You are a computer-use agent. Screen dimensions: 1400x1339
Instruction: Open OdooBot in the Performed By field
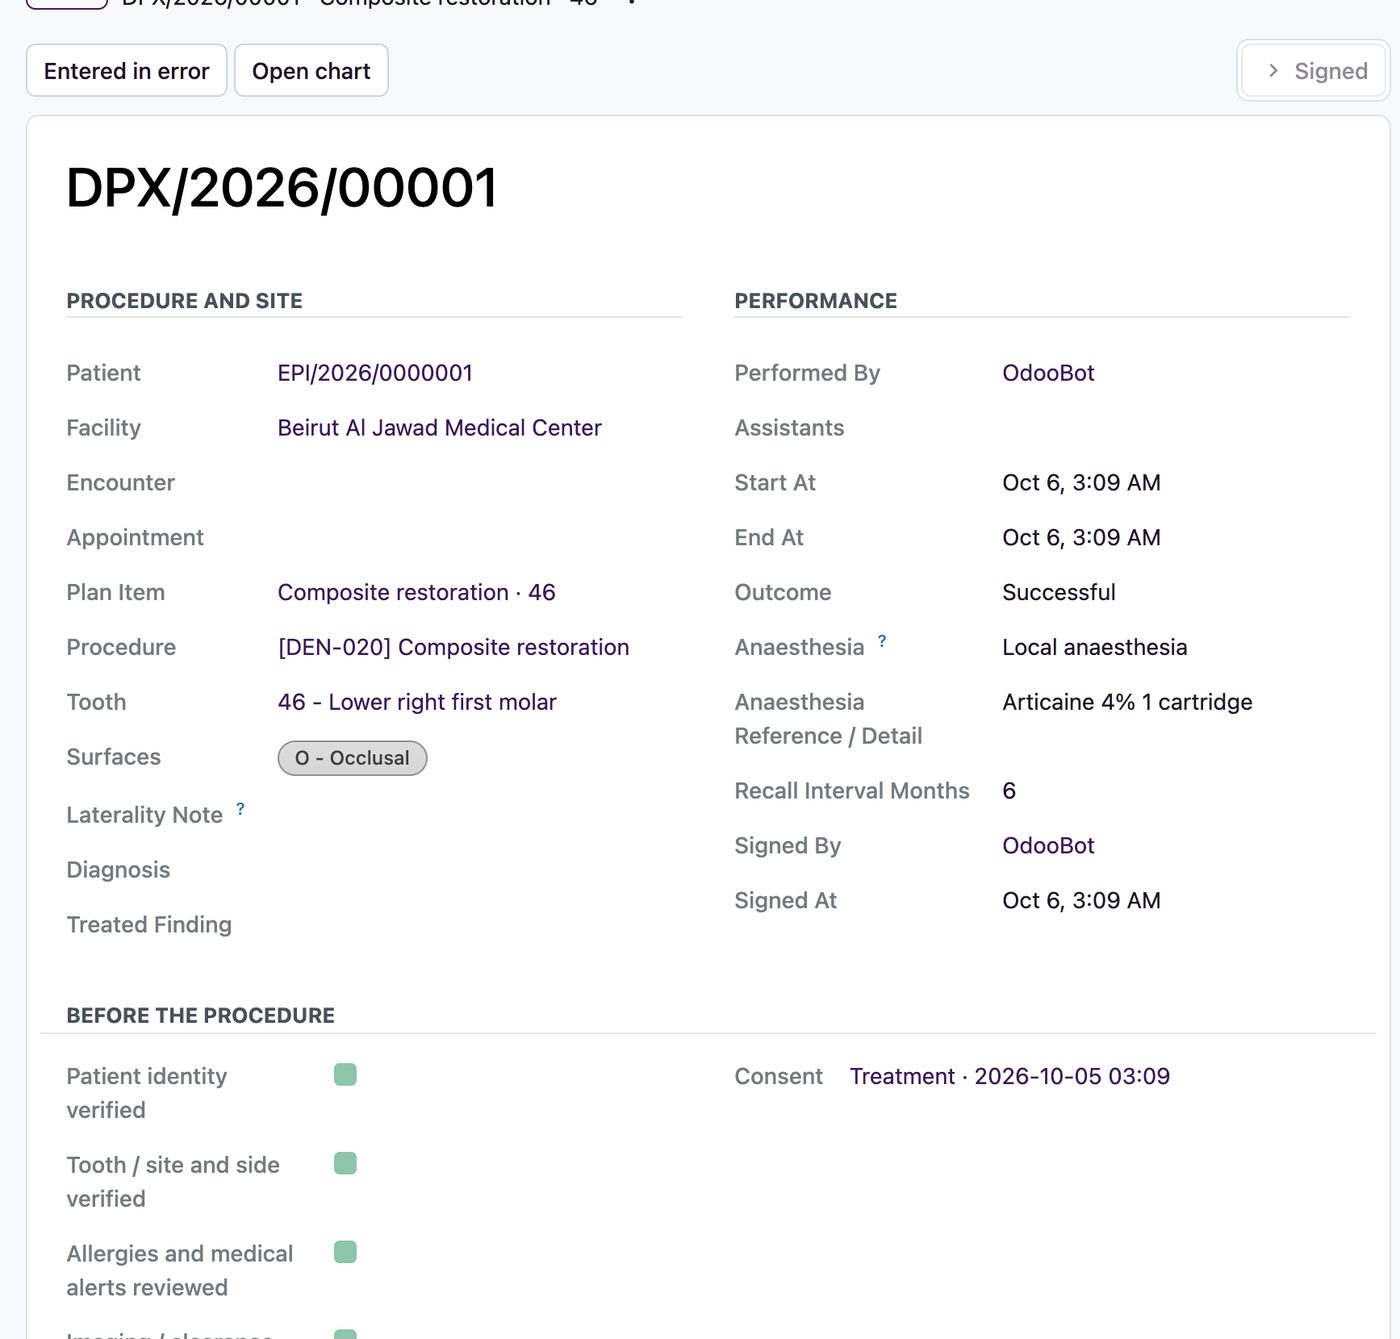tap(1048, 373)
